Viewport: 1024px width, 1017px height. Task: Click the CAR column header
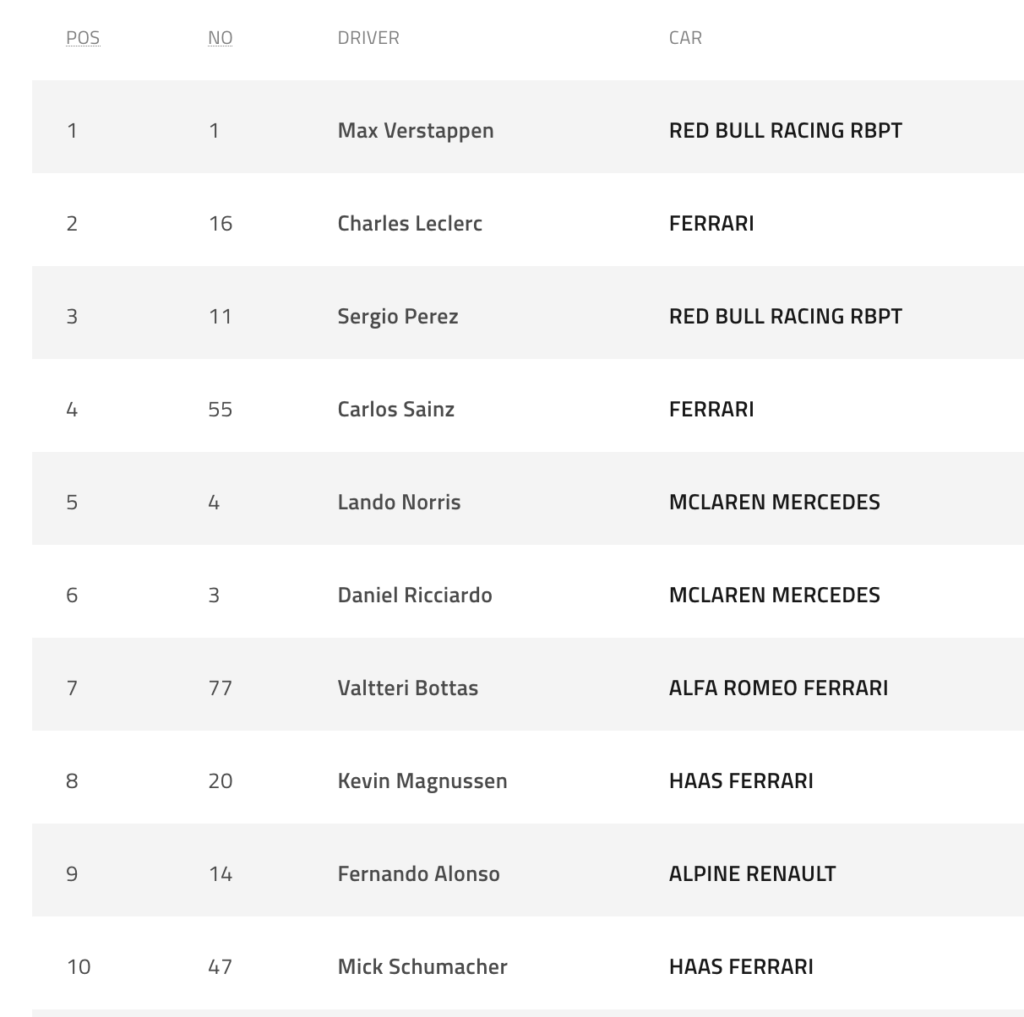point(685,39)
